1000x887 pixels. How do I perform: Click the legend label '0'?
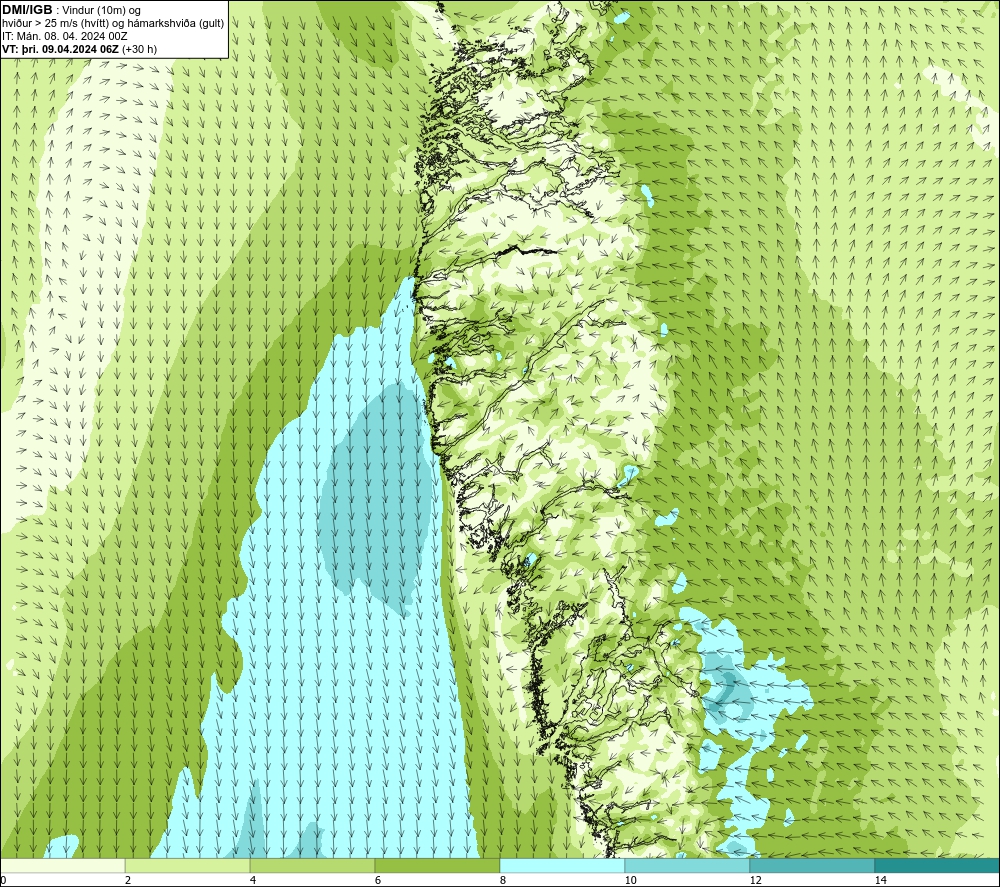(3, 880)
